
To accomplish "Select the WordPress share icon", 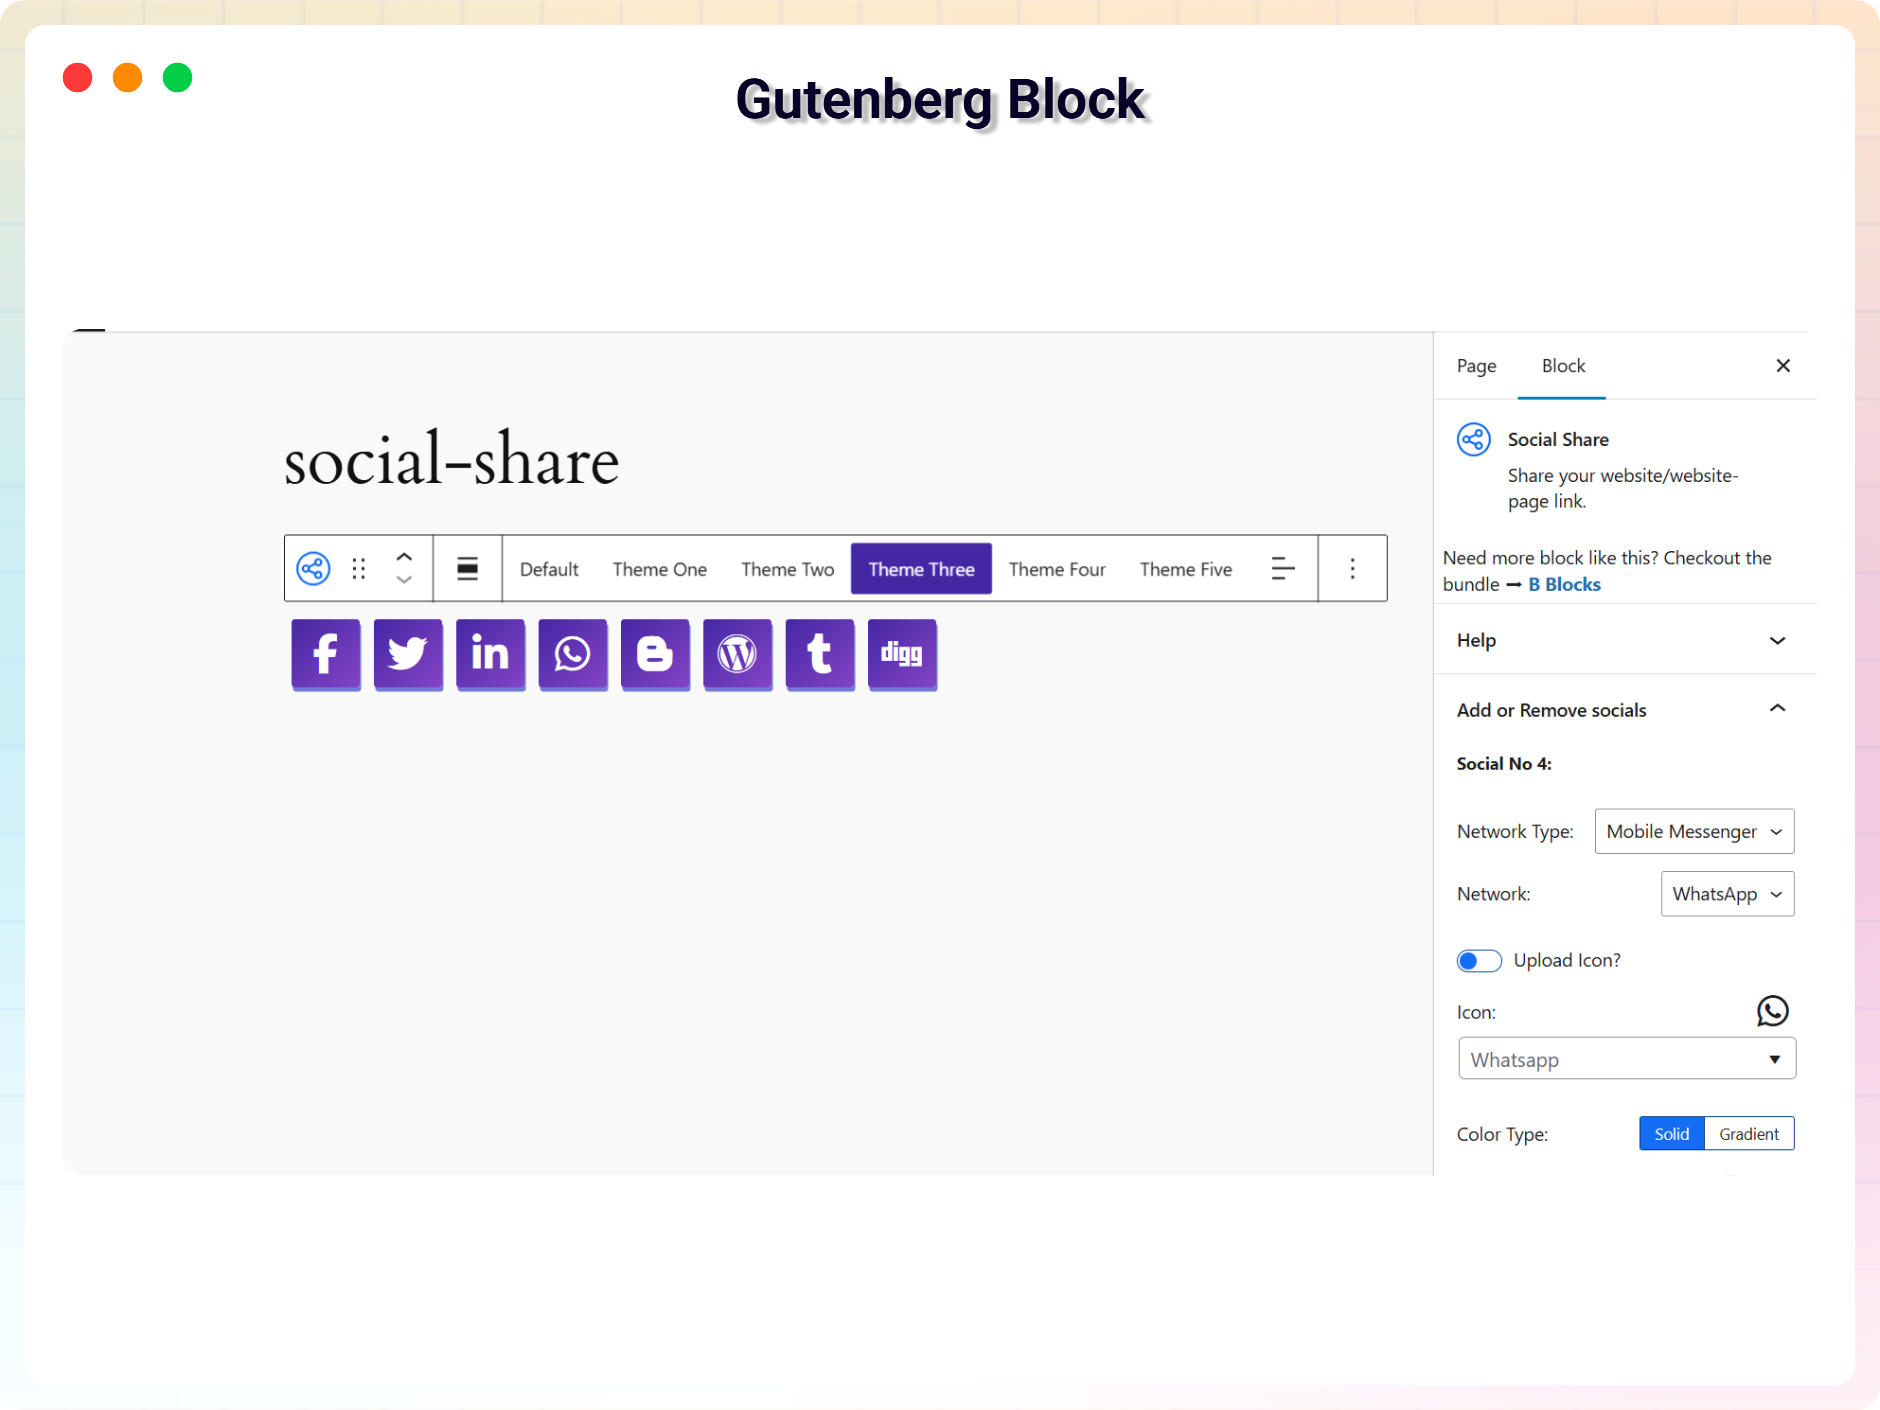I will tap(737, 654).
